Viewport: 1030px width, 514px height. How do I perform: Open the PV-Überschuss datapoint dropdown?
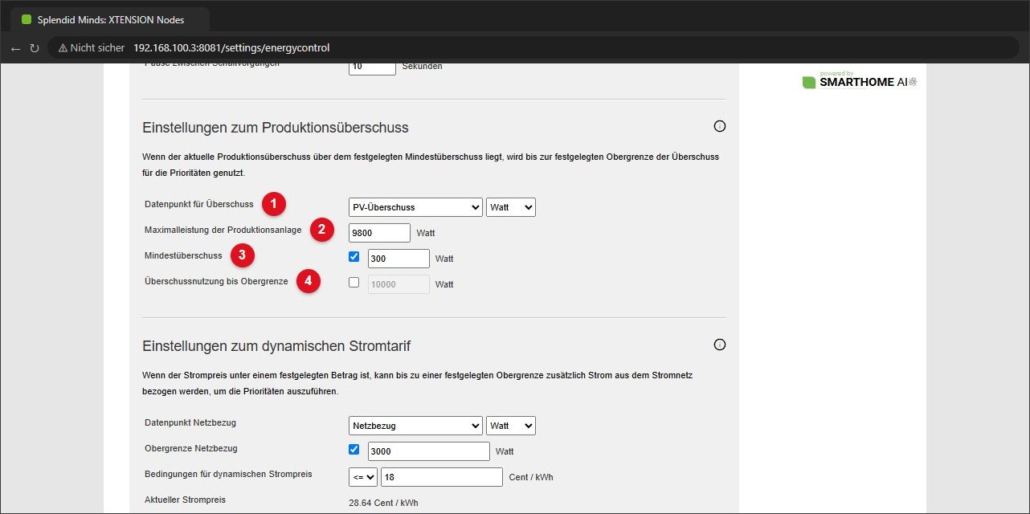416,207
